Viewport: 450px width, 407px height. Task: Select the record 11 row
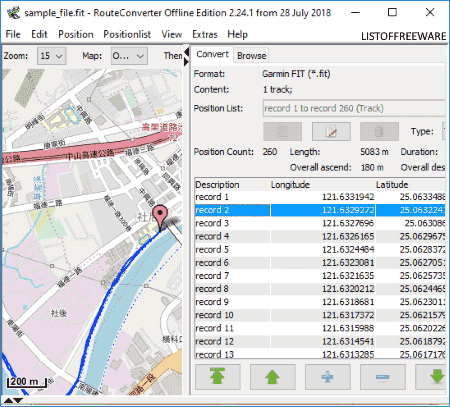click(320, 328)
